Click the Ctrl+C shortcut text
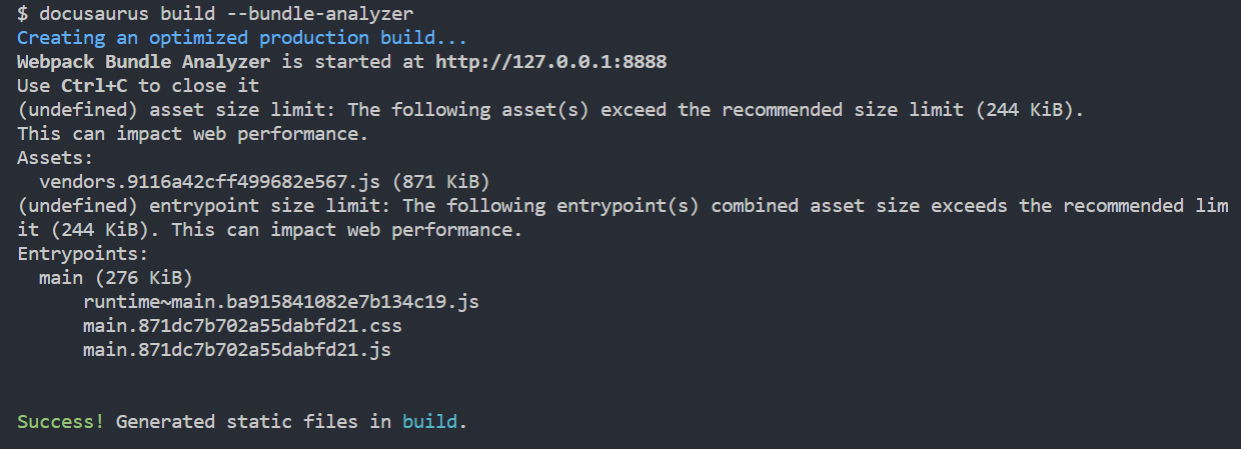 pos(95,86)
